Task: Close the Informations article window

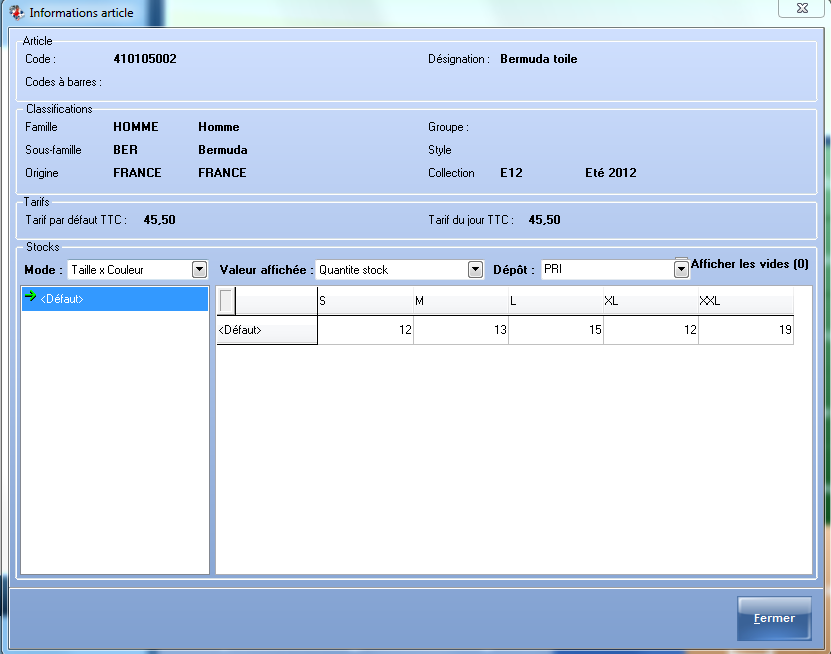Action: pyautogui.click(x=803, y=9)
